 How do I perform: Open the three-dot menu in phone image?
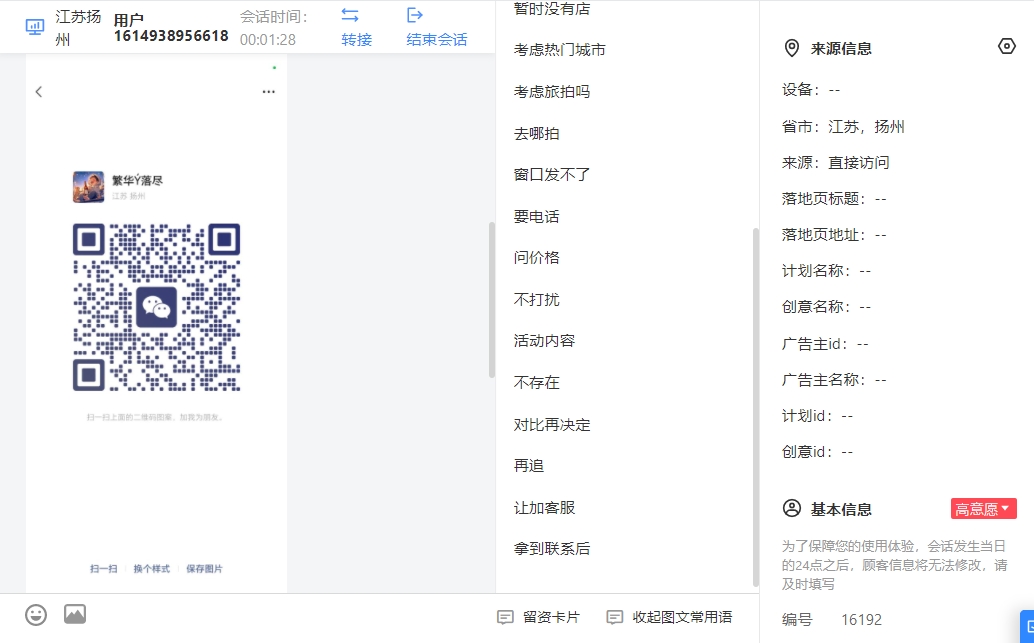point(268,92)
